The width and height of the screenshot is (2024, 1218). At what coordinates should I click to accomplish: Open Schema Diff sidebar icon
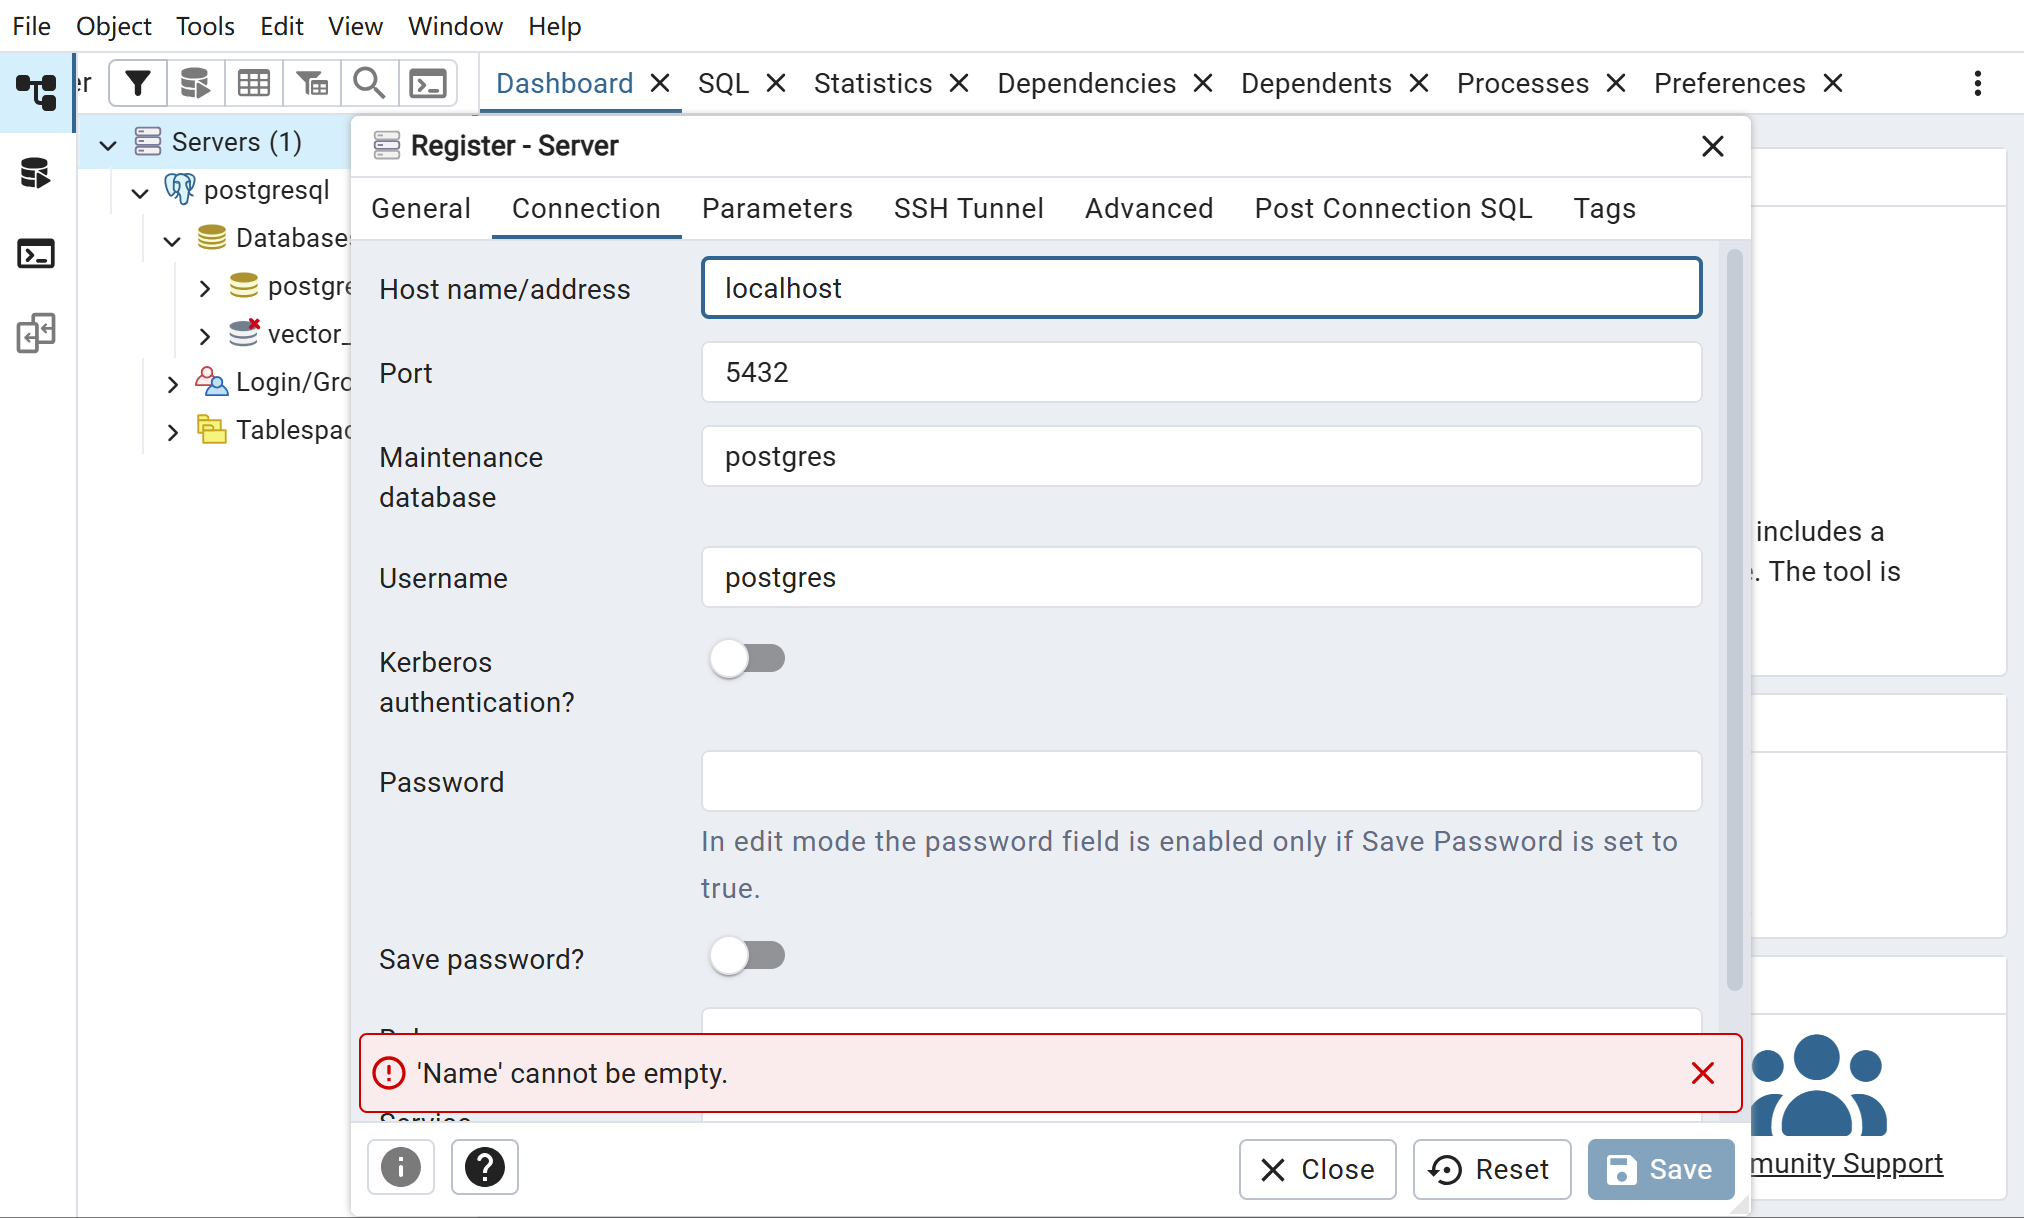pyautogui.click(x=36, y=333)
